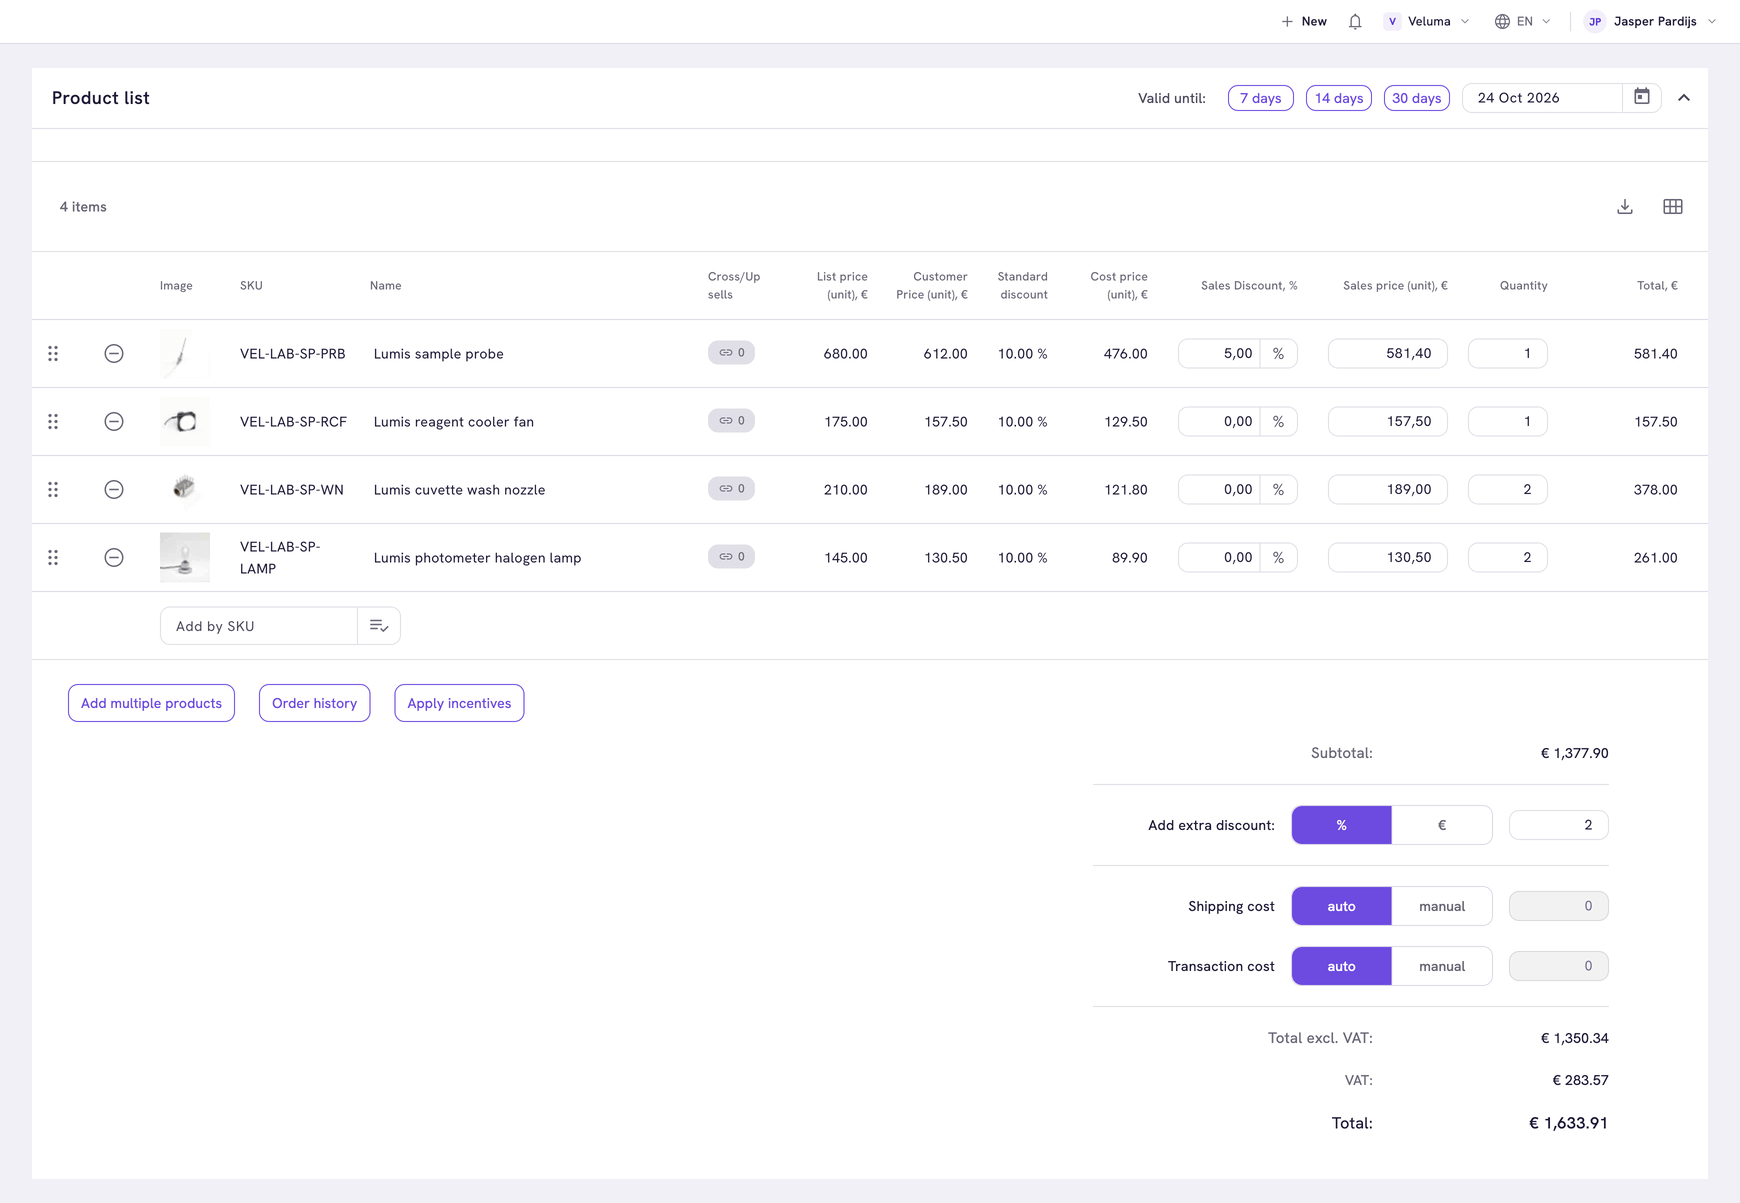Set shipping cost to manual
The width and height of the screenshot is (1740, 1203).
[1441, 906]
